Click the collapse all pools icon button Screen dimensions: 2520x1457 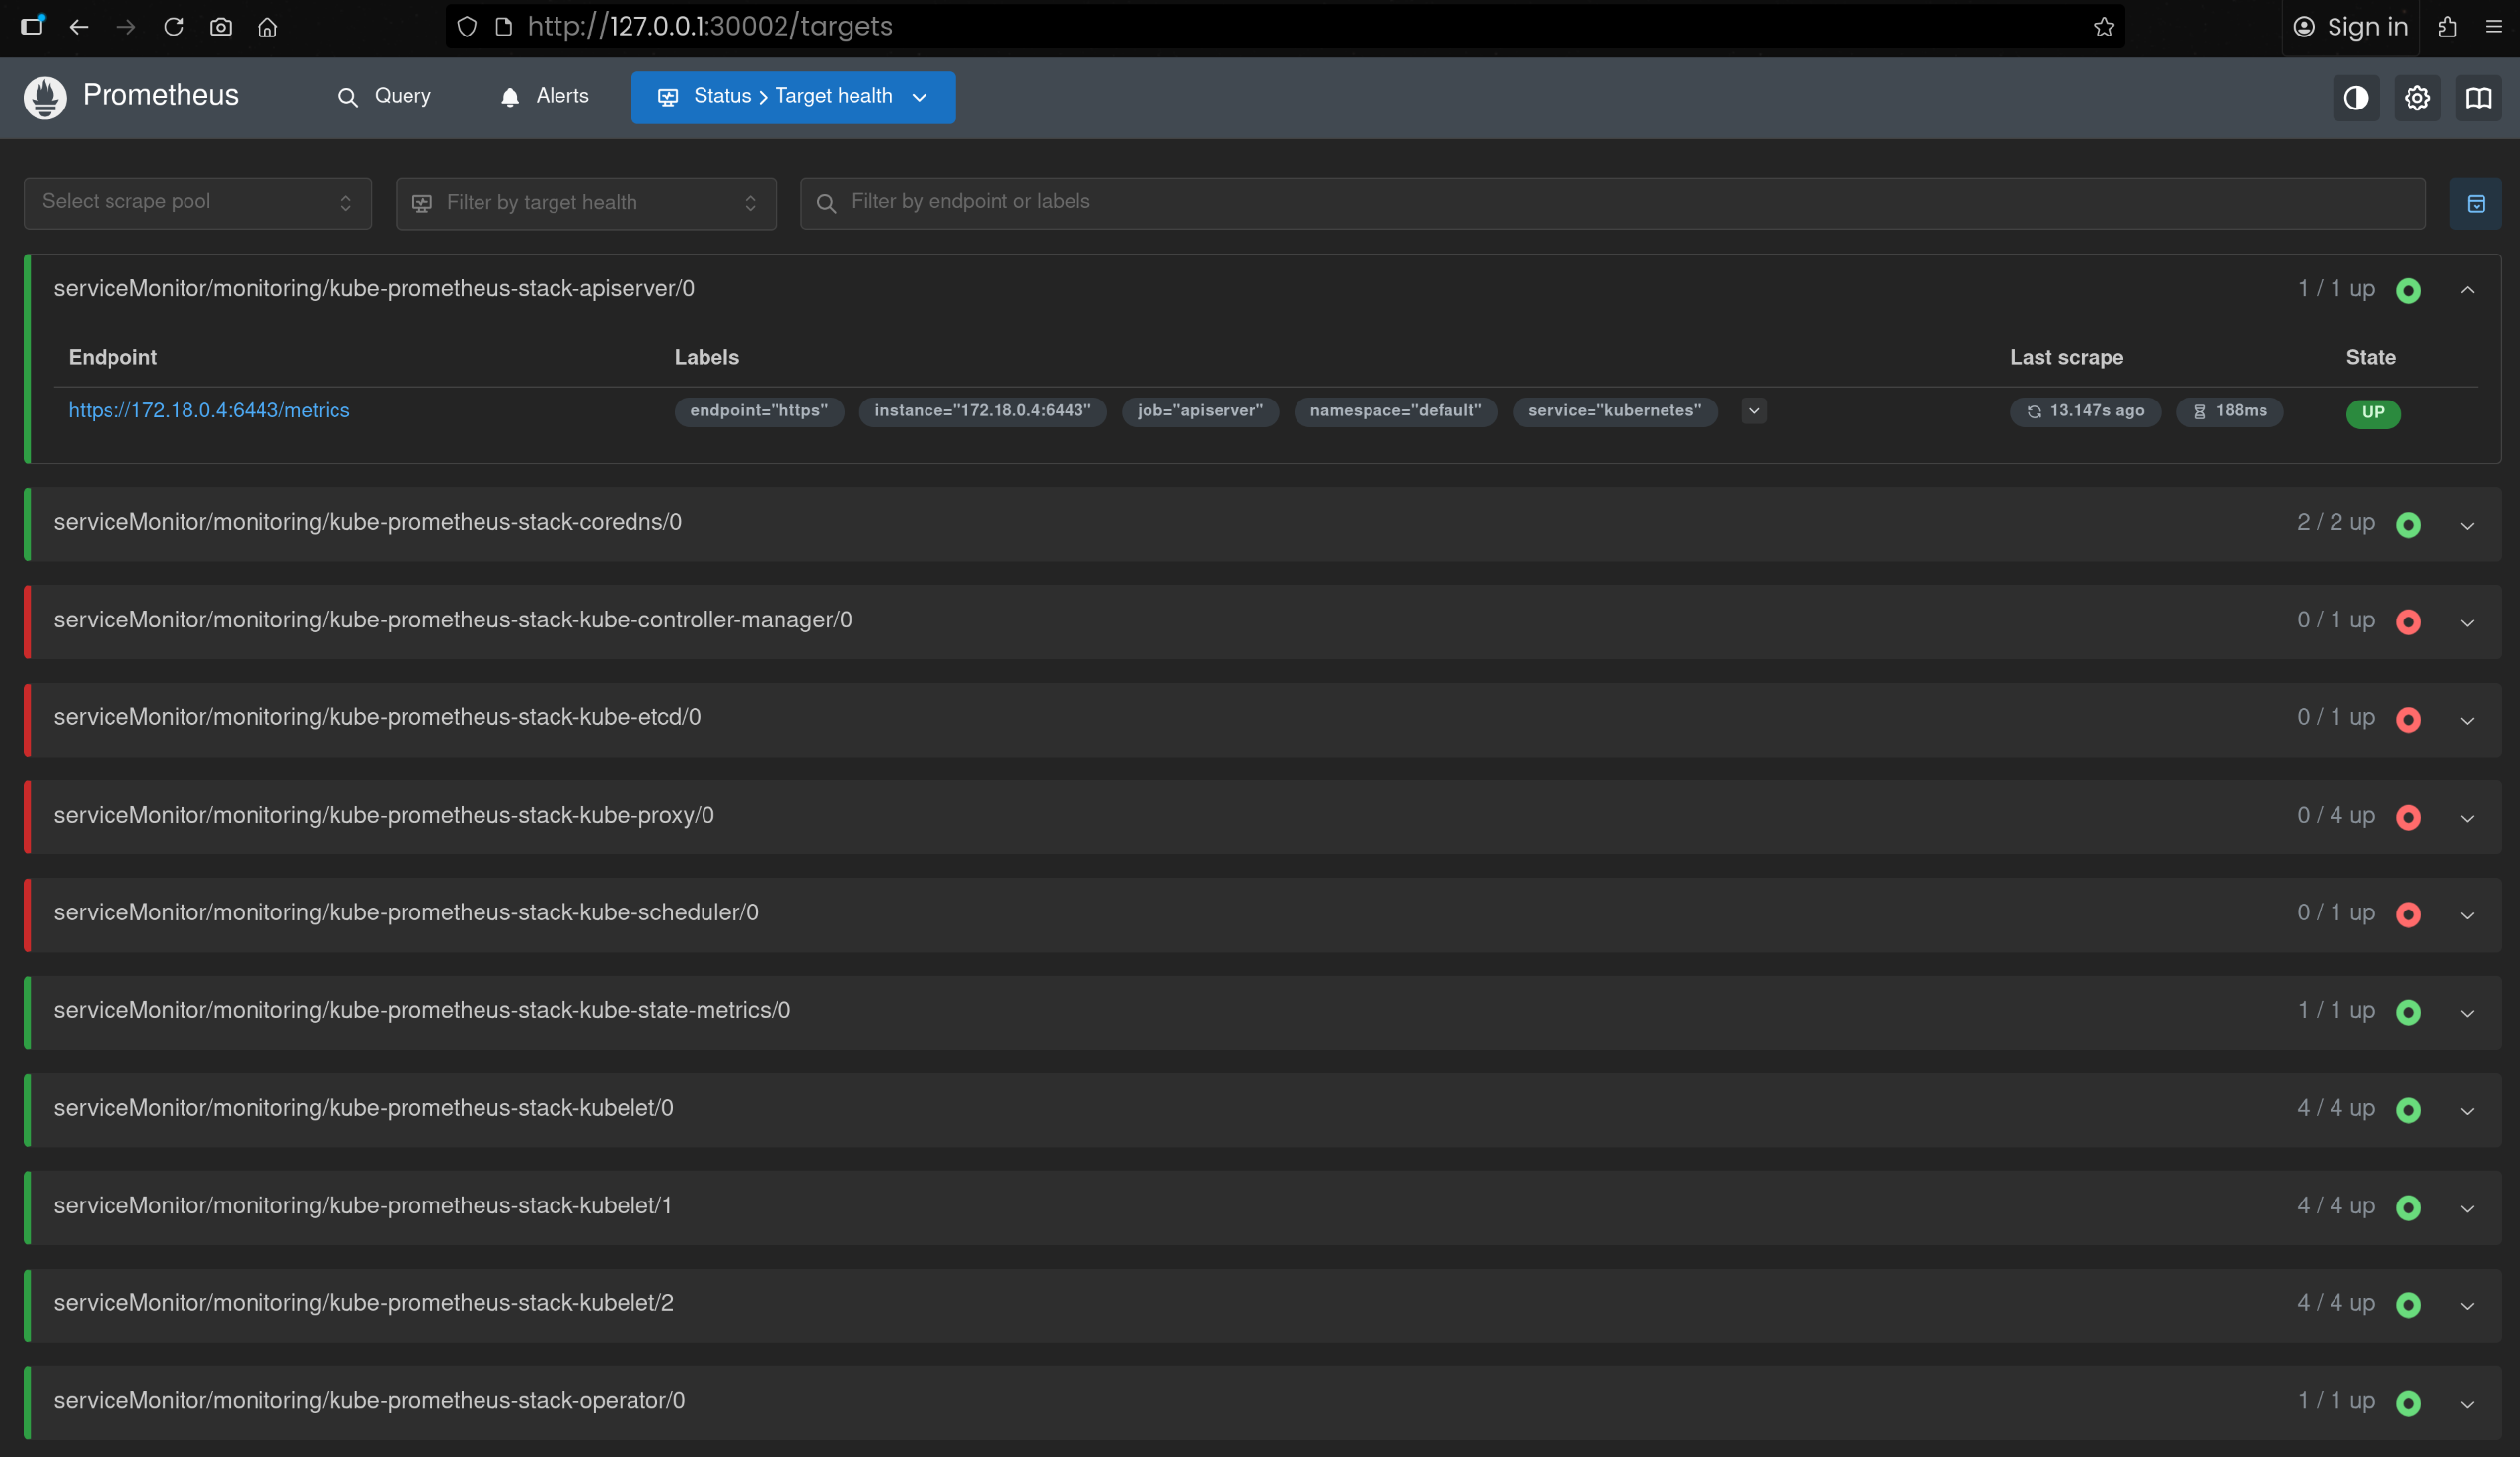point(2475,204)
